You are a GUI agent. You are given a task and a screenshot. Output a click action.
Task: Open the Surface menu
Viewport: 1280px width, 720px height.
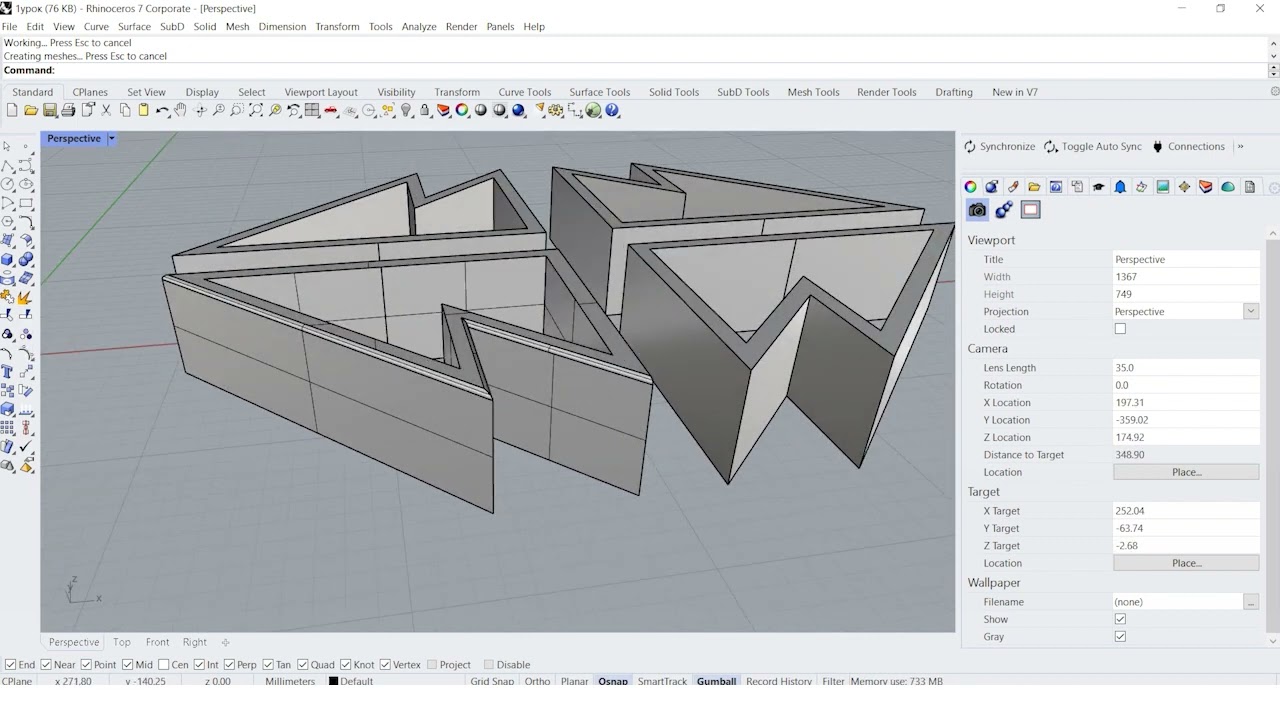[x=134, y=27]
